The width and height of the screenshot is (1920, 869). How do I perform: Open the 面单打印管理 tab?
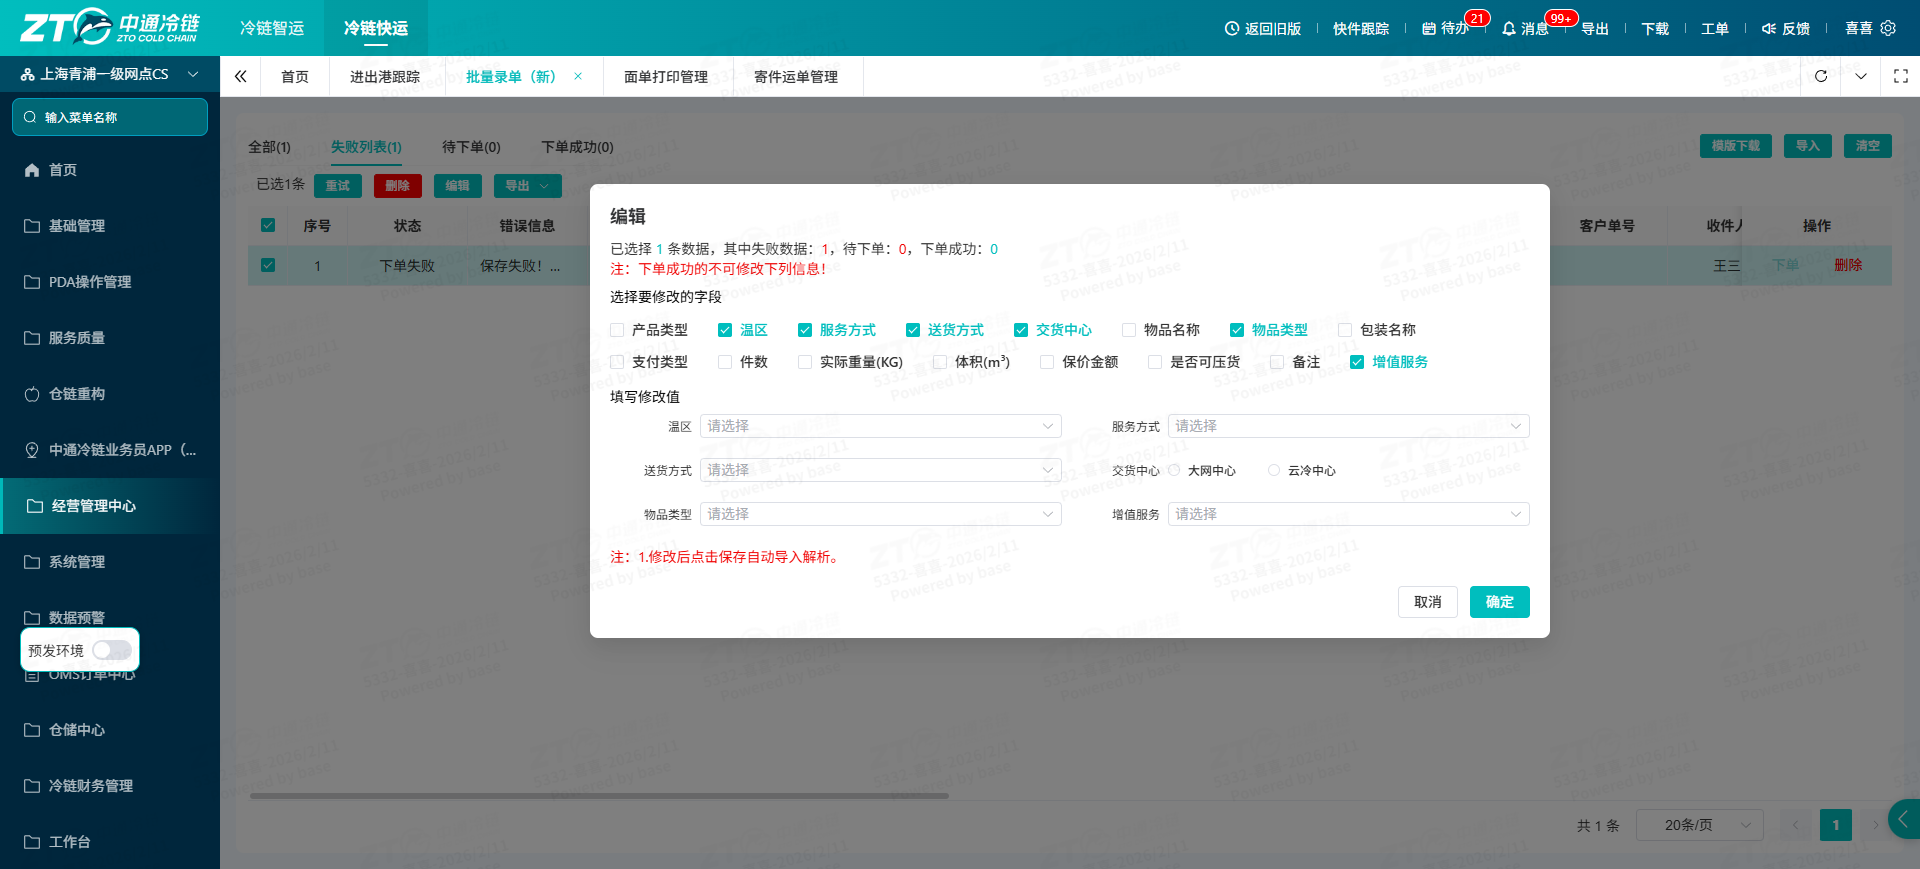point(666,76)
